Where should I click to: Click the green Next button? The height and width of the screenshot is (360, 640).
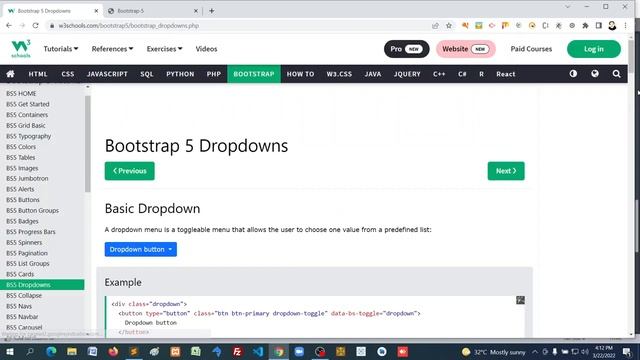[x=506, y=171]
